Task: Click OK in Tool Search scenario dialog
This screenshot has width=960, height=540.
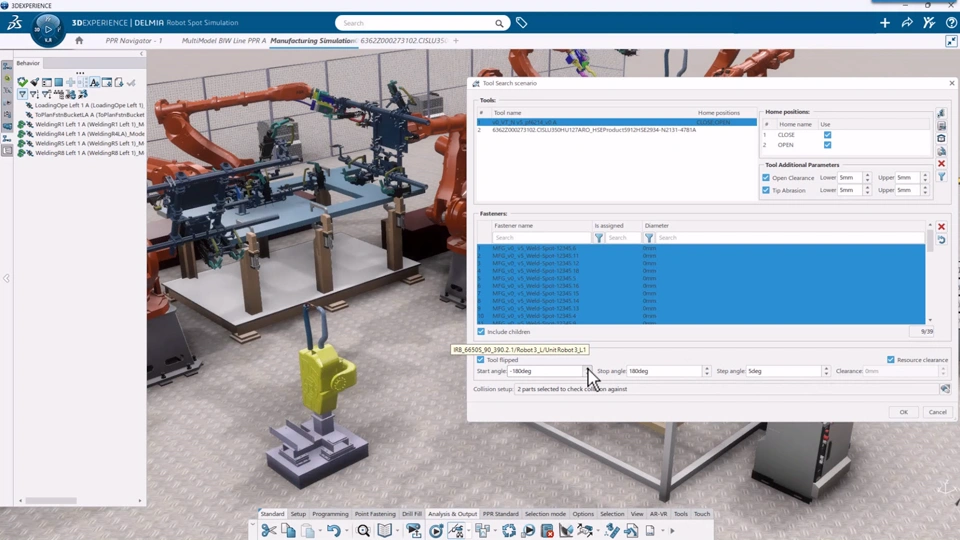Action: 904,412
